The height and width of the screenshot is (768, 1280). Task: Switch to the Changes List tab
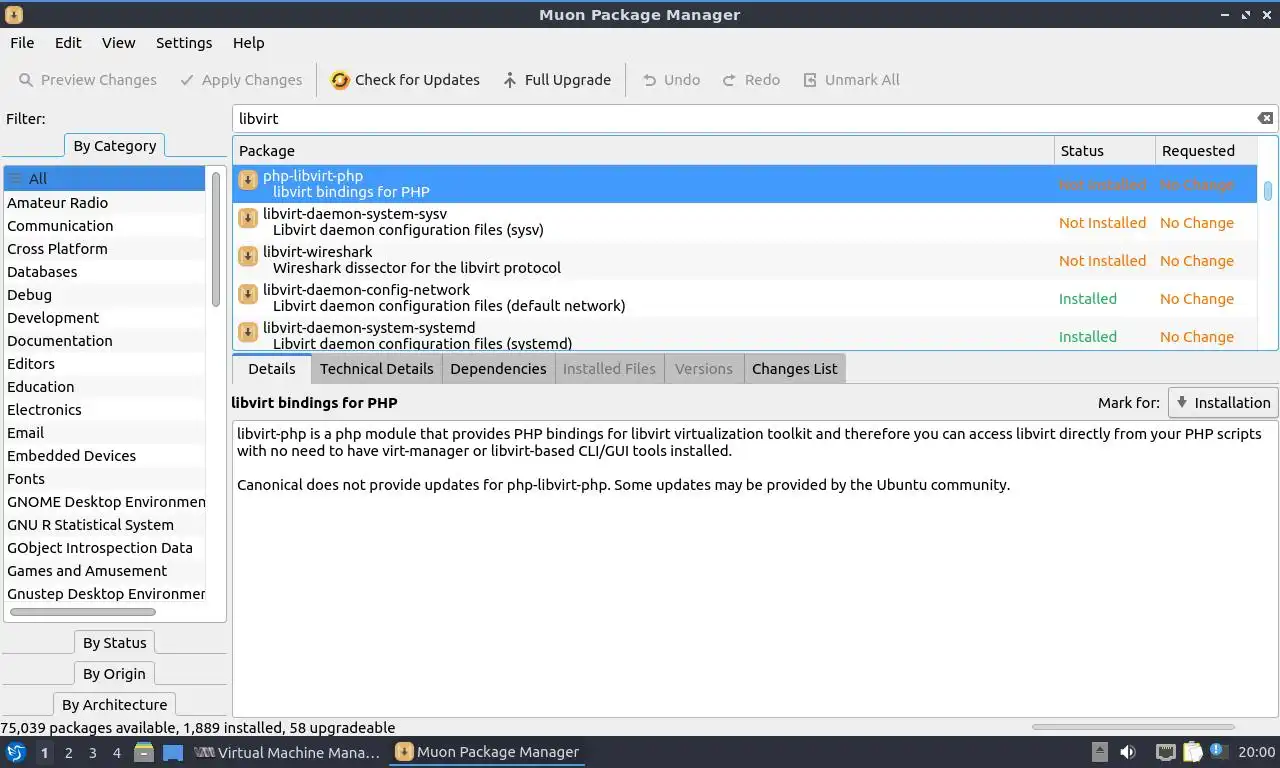click(794, 368)
